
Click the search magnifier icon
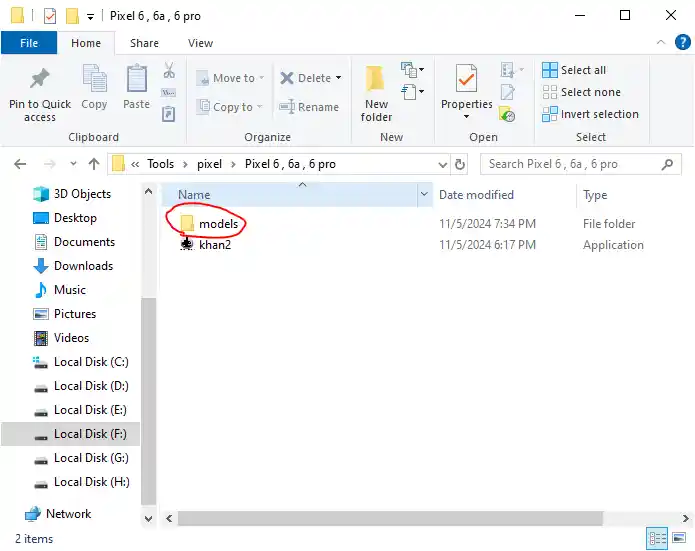point(667,164)
